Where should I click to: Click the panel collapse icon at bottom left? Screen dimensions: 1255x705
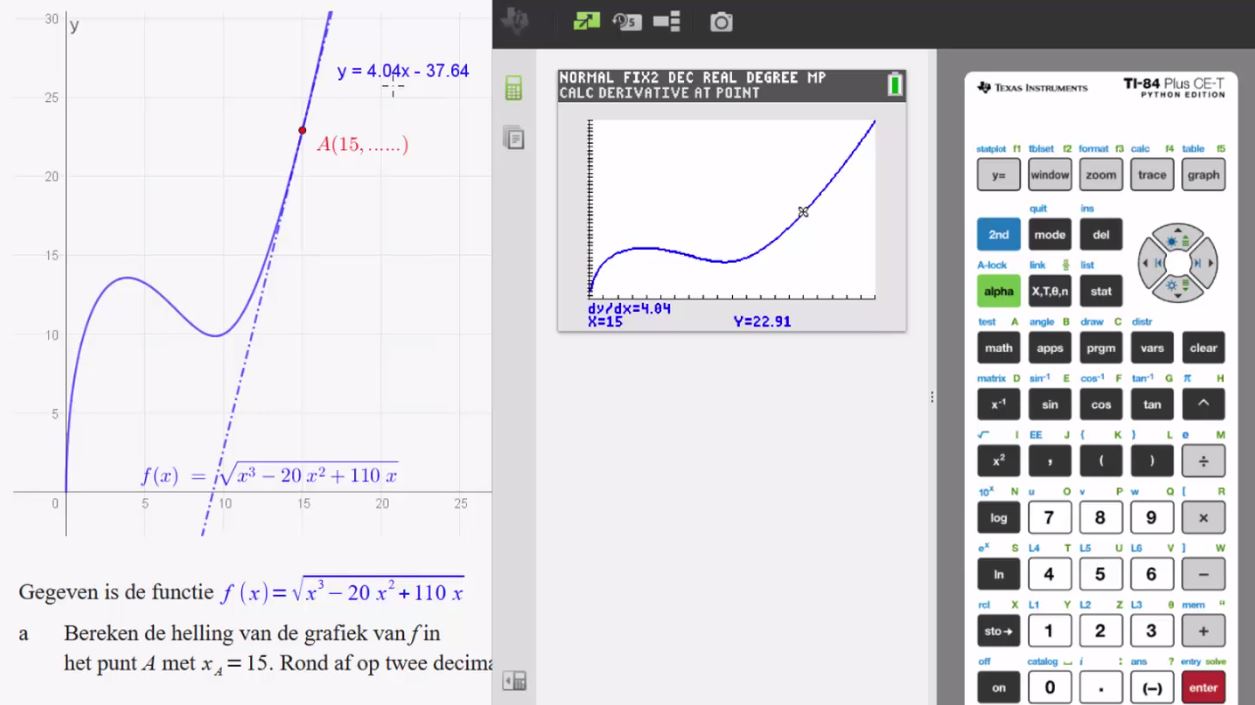[x=514, y=682]
